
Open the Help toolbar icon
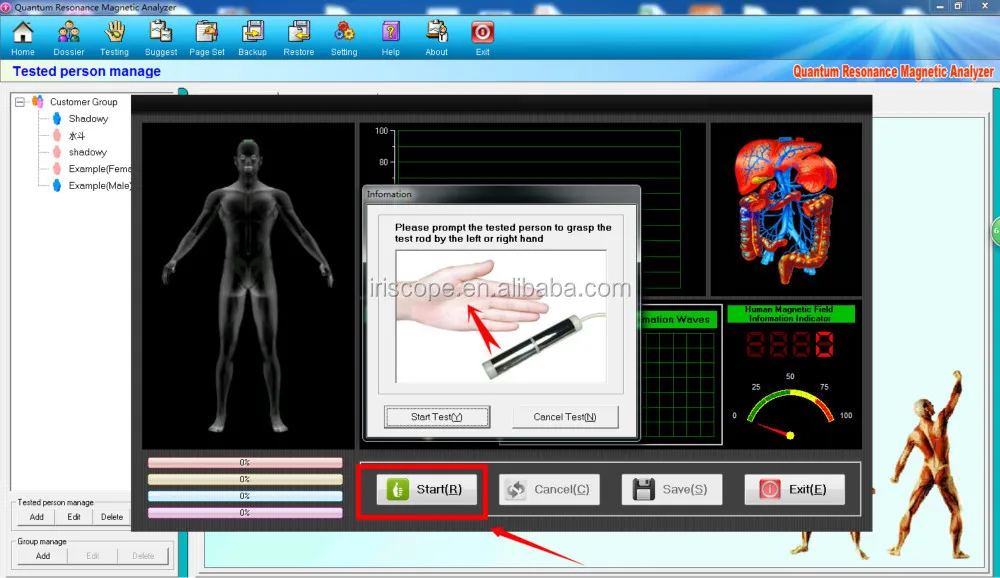point(390,38)
